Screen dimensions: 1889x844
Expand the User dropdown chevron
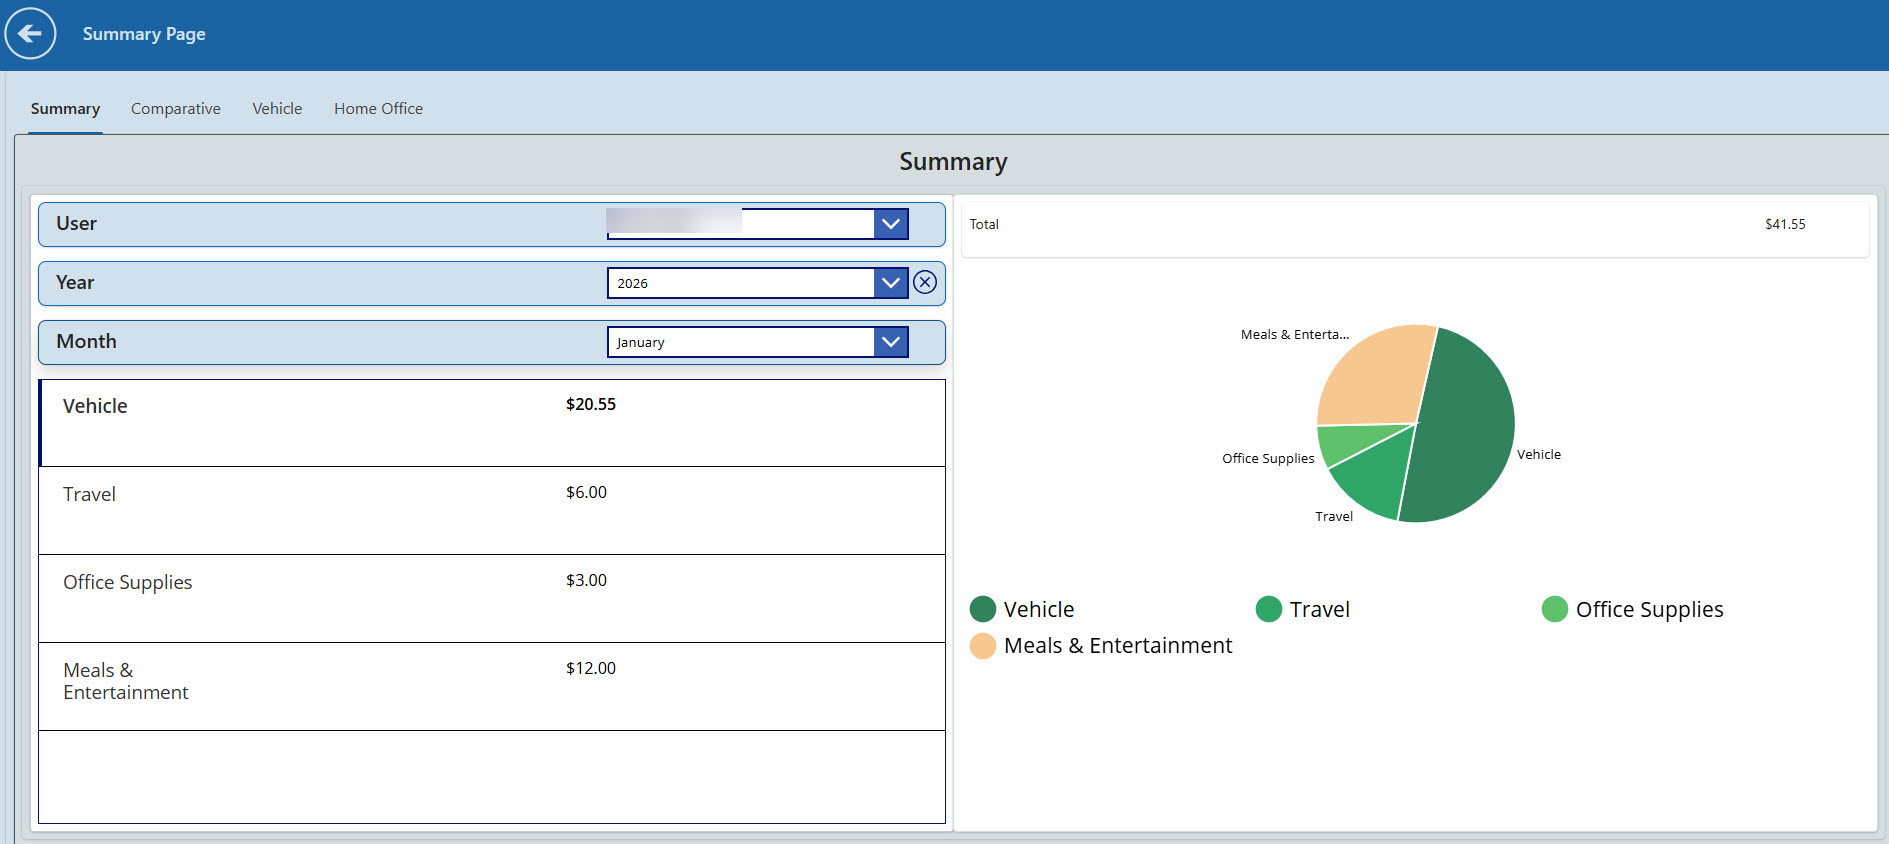pyautogui.click(x=890, y=224)
